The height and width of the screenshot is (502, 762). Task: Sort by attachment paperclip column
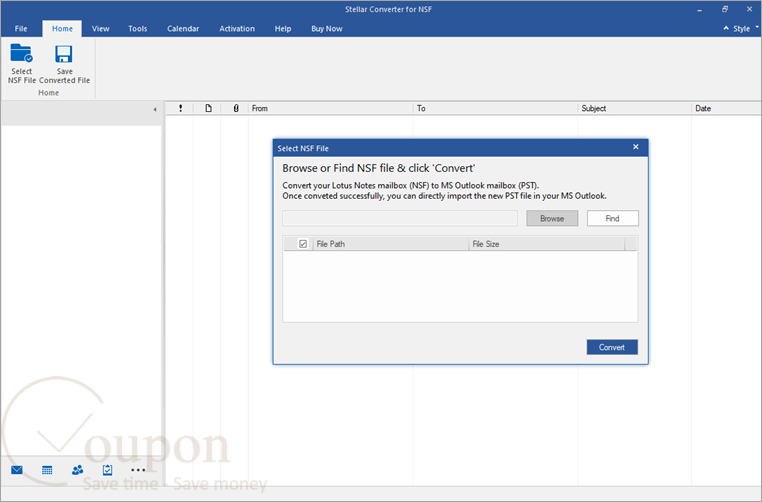236,108
